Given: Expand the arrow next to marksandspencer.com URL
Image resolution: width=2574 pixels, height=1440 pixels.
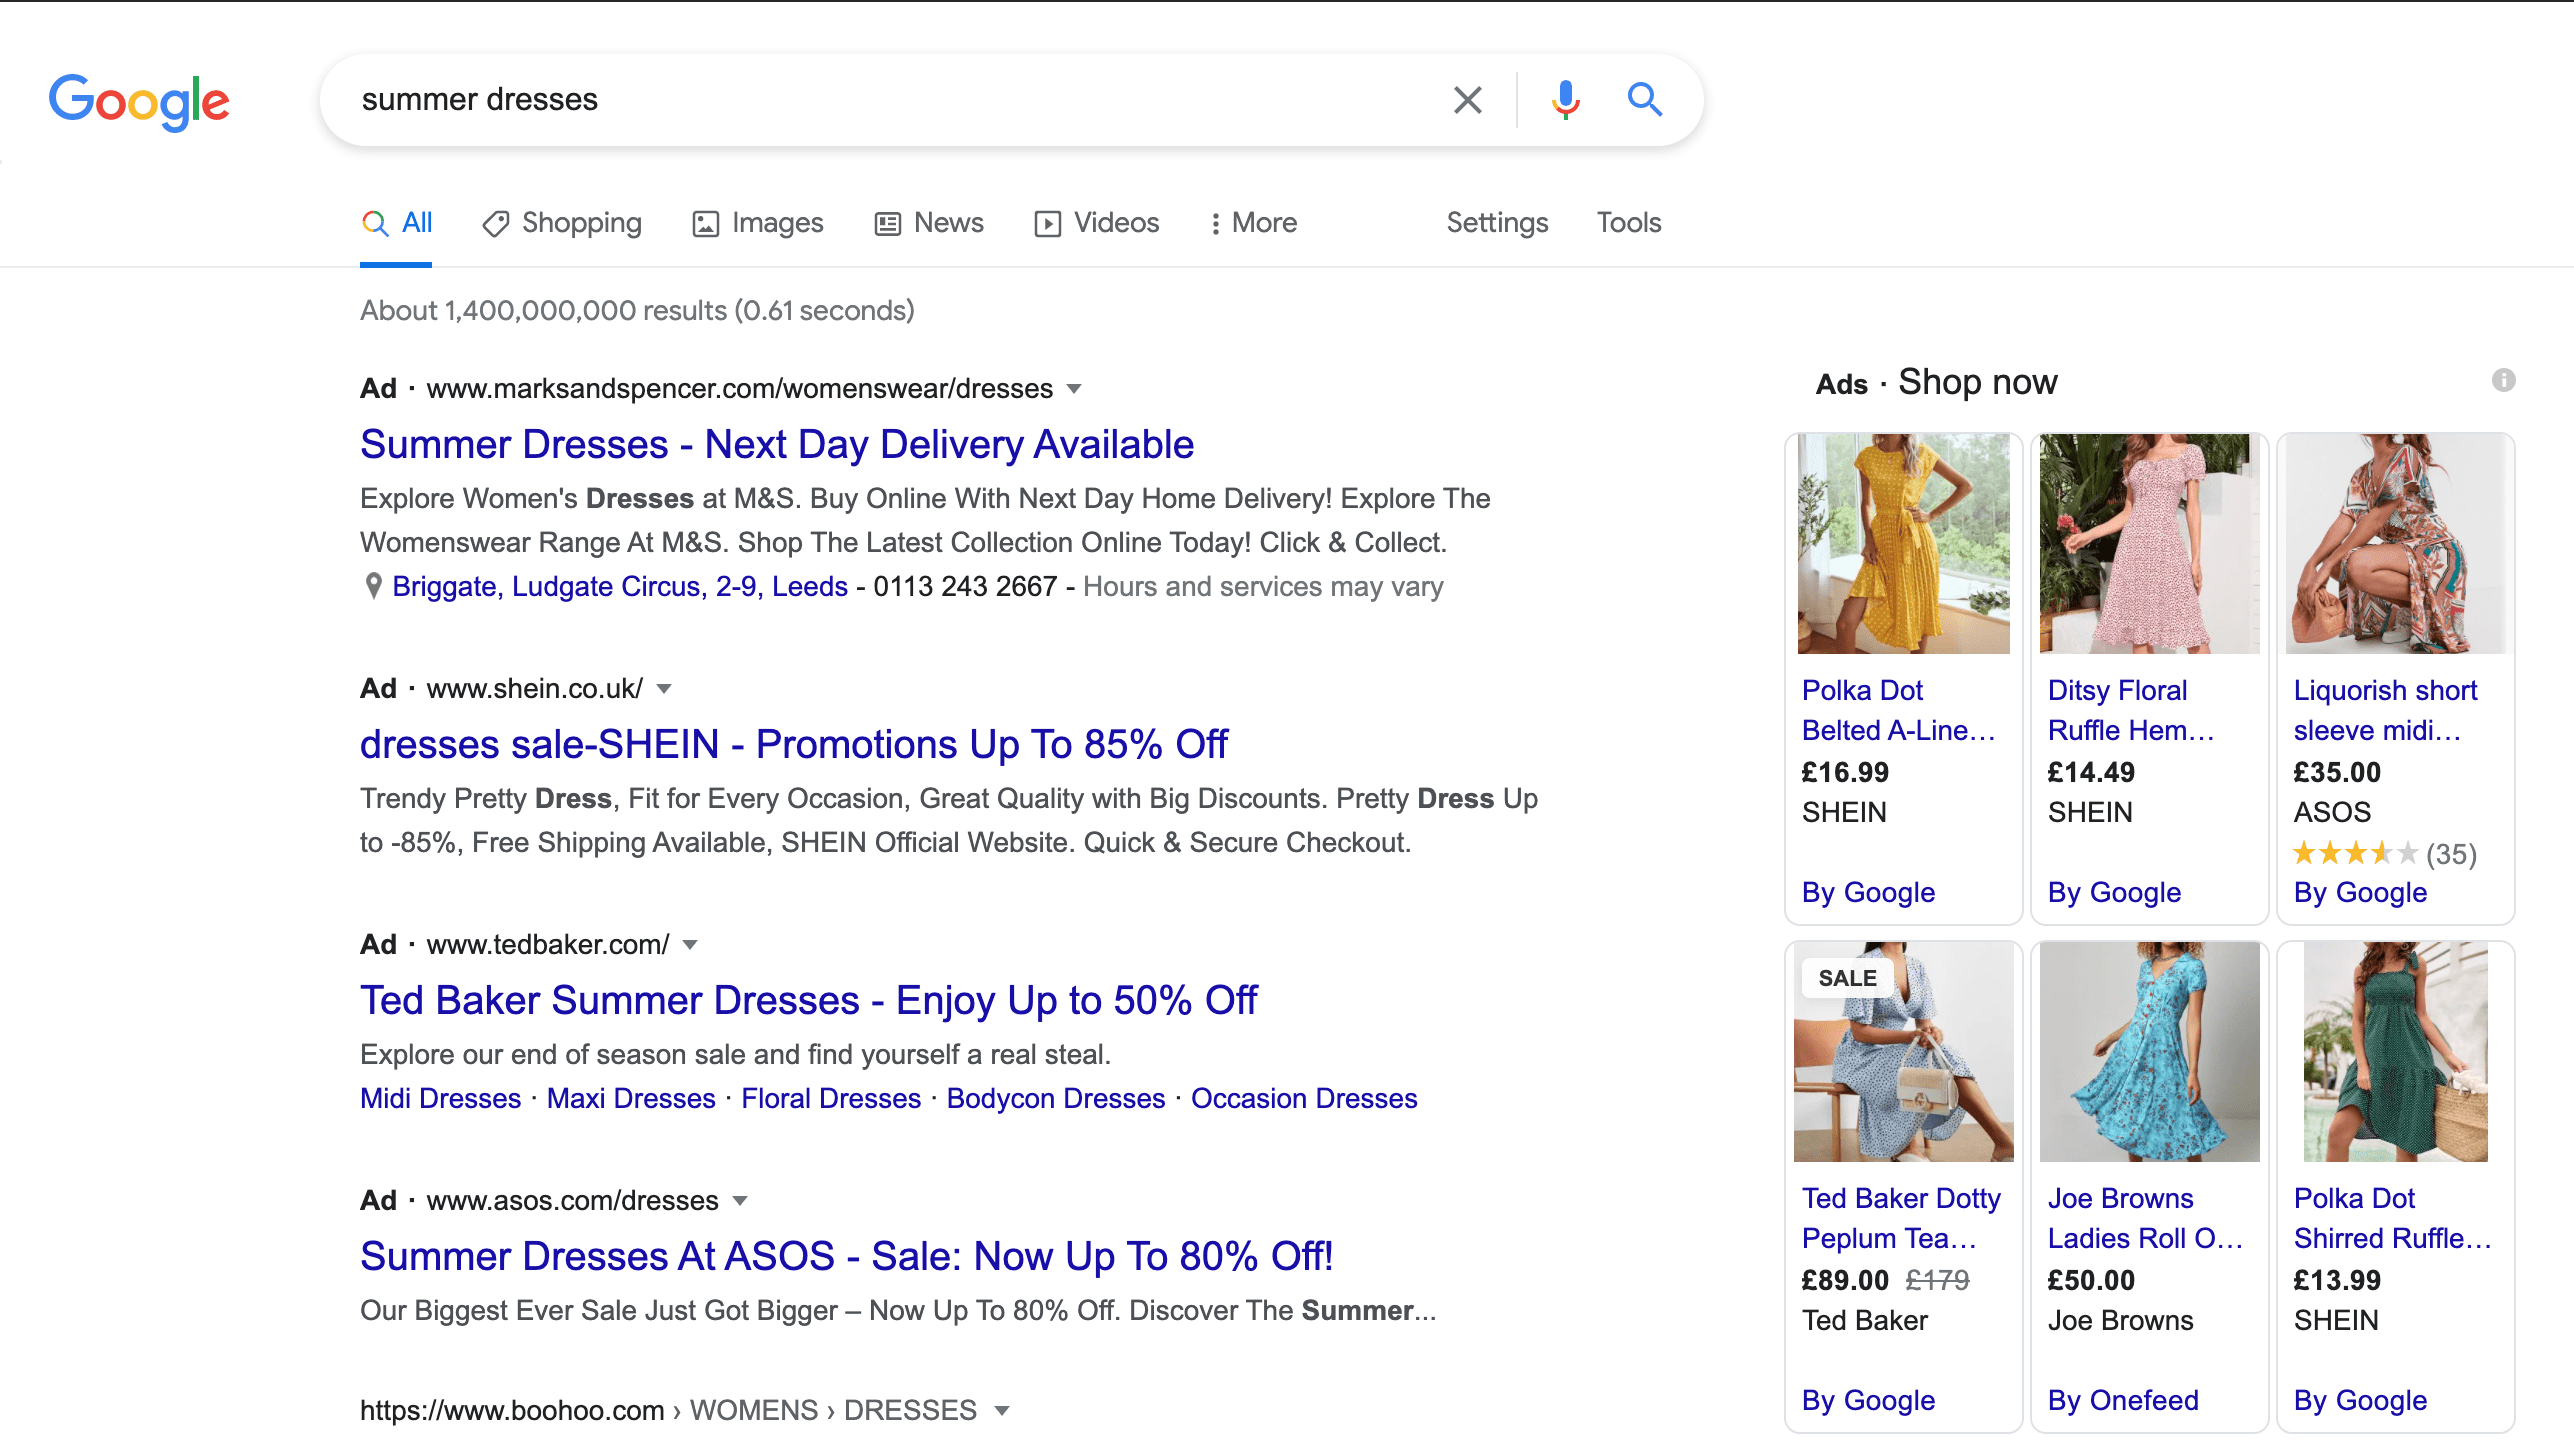Looking at the screenshot, I should coord(1074,389).
